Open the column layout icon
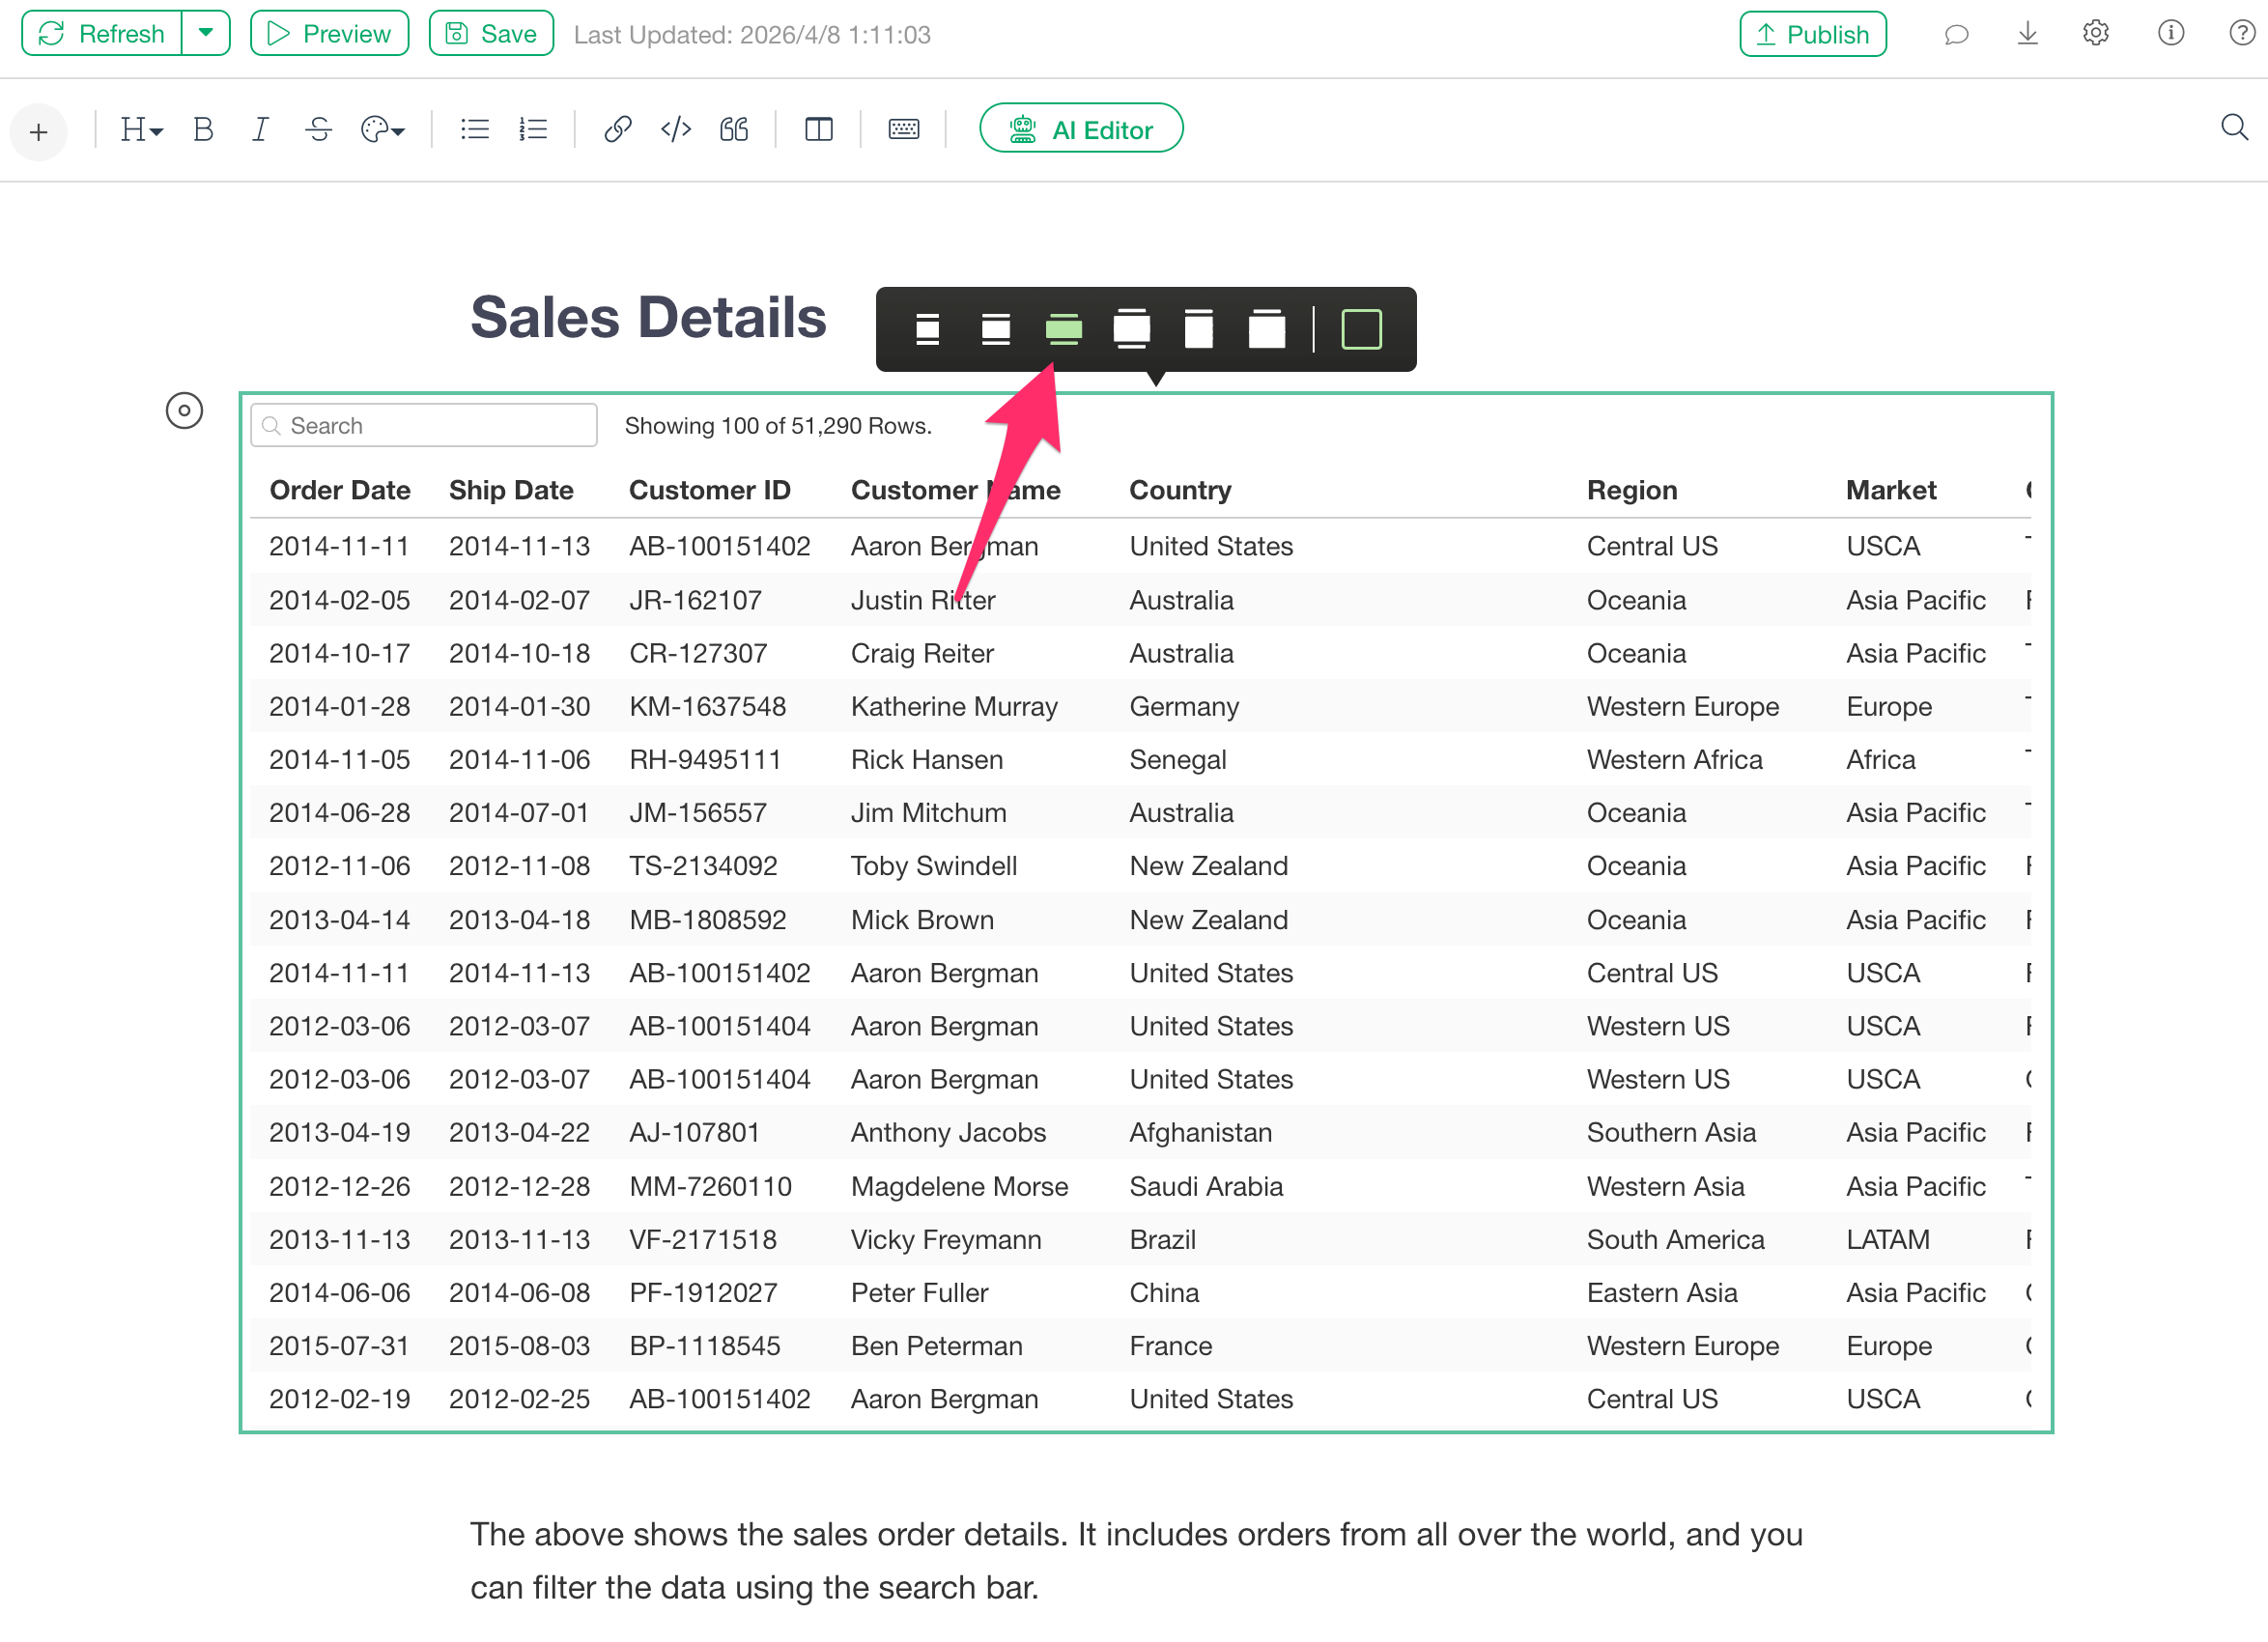This screenshot has height=1642, width=2268. [818, 130]
